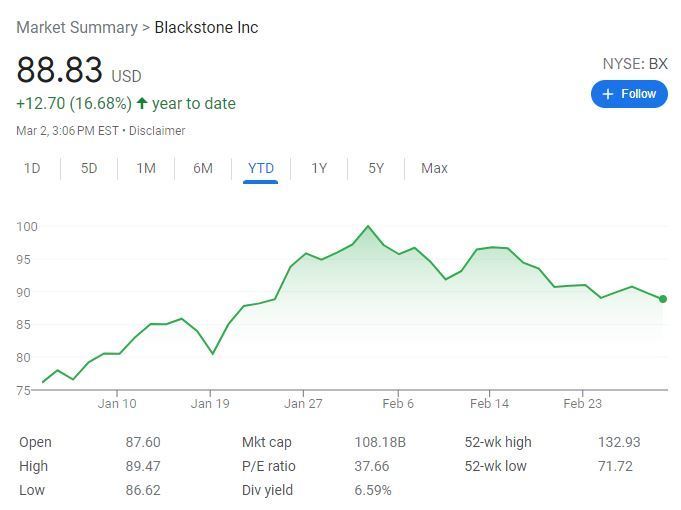Switch to the 1M tab
The image size is (681, 510).
click(146, 168)
